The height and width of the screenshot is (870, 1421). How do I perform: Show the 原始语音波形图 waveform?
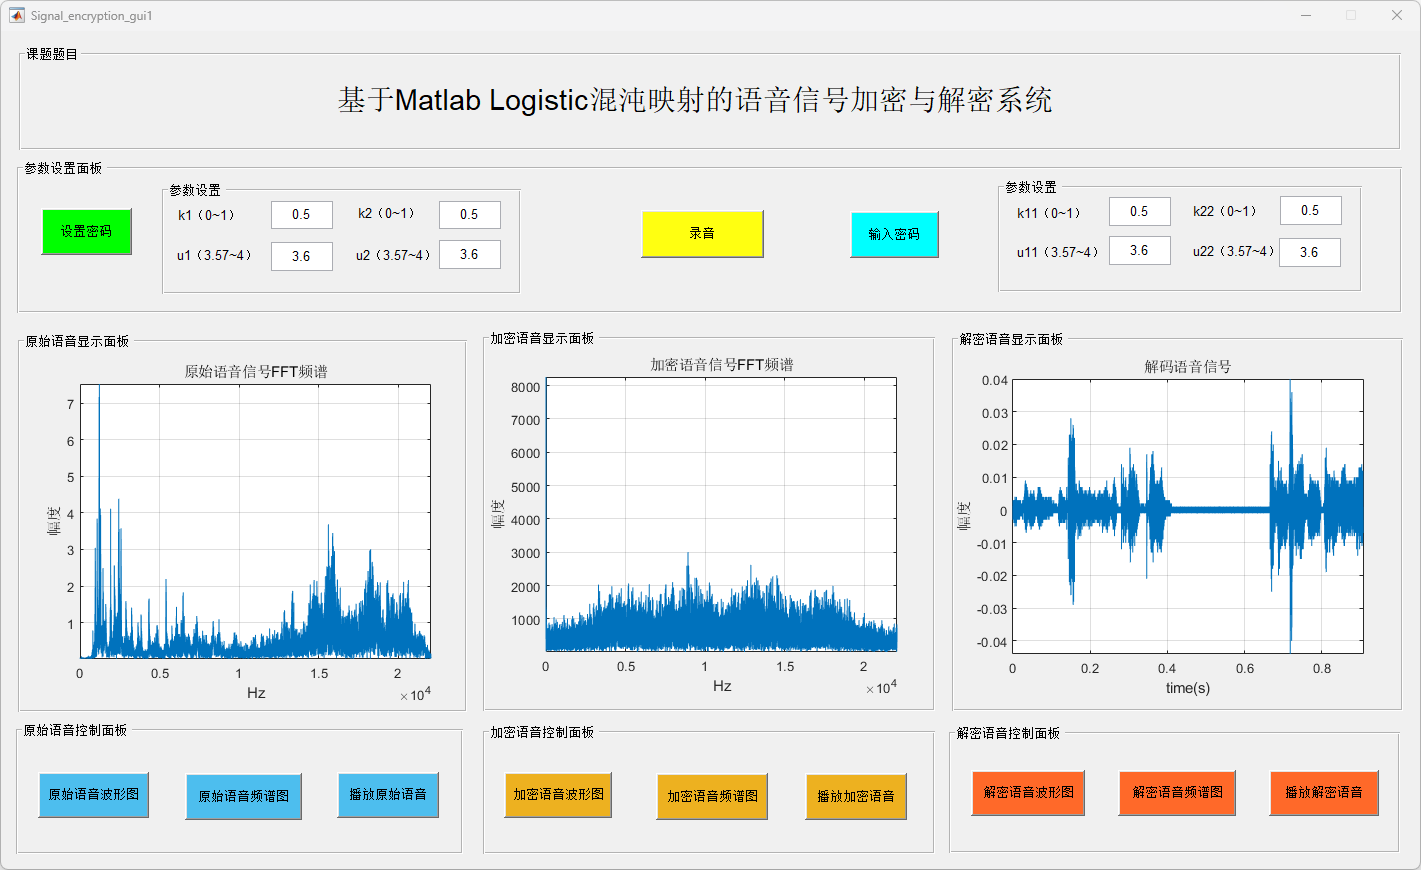coord(94,795)
